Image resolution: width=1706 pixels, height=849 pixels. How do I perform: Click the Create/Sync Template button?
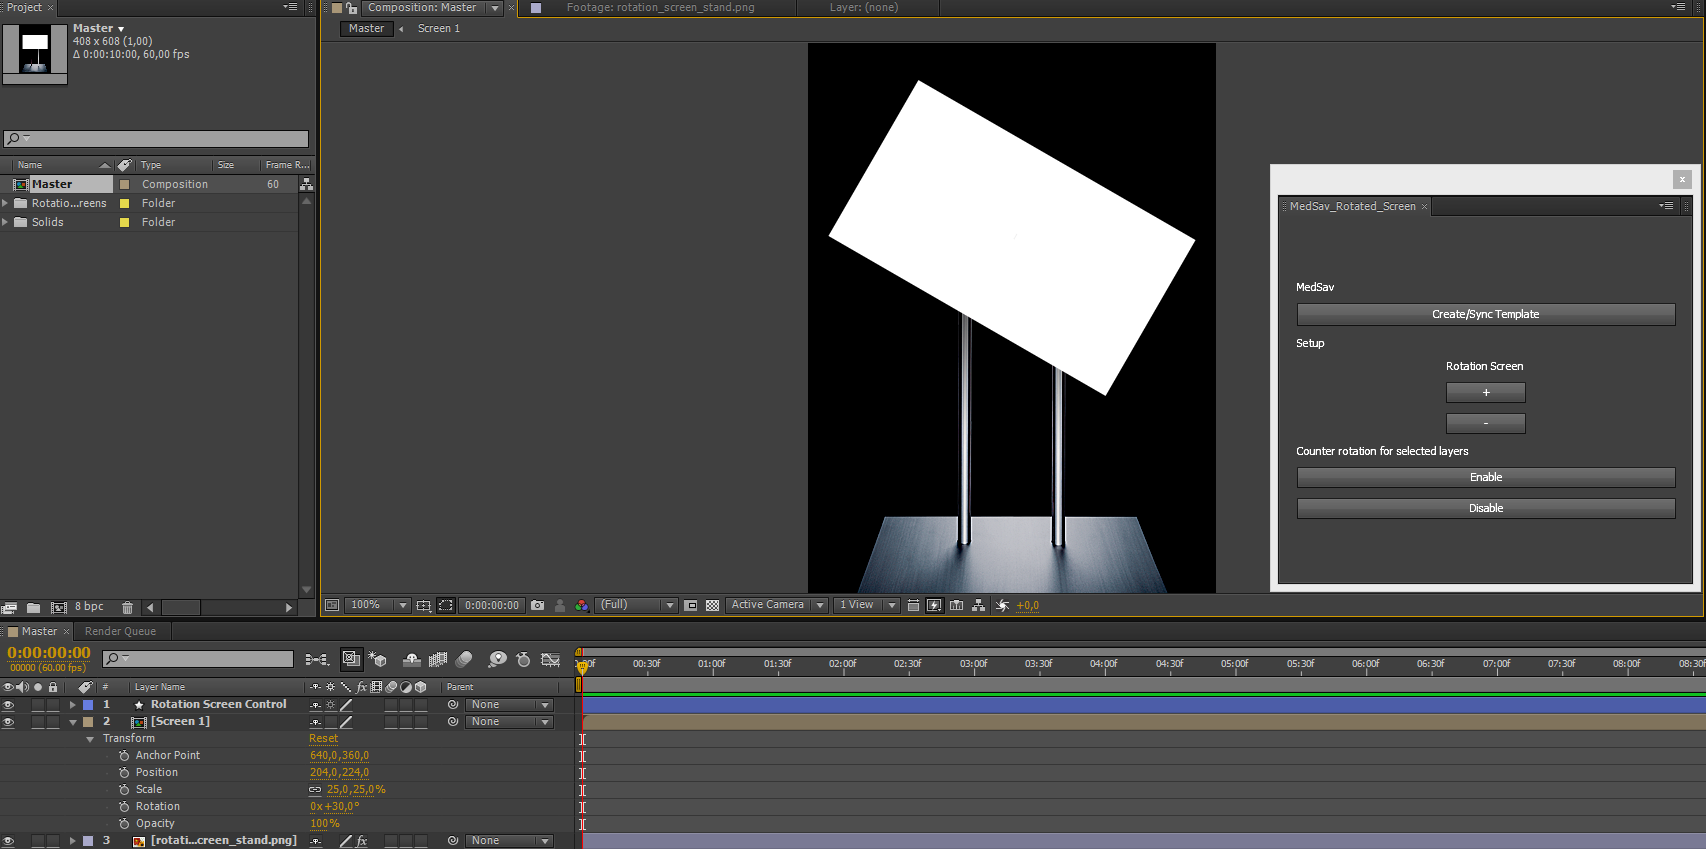coord(1485,314)
